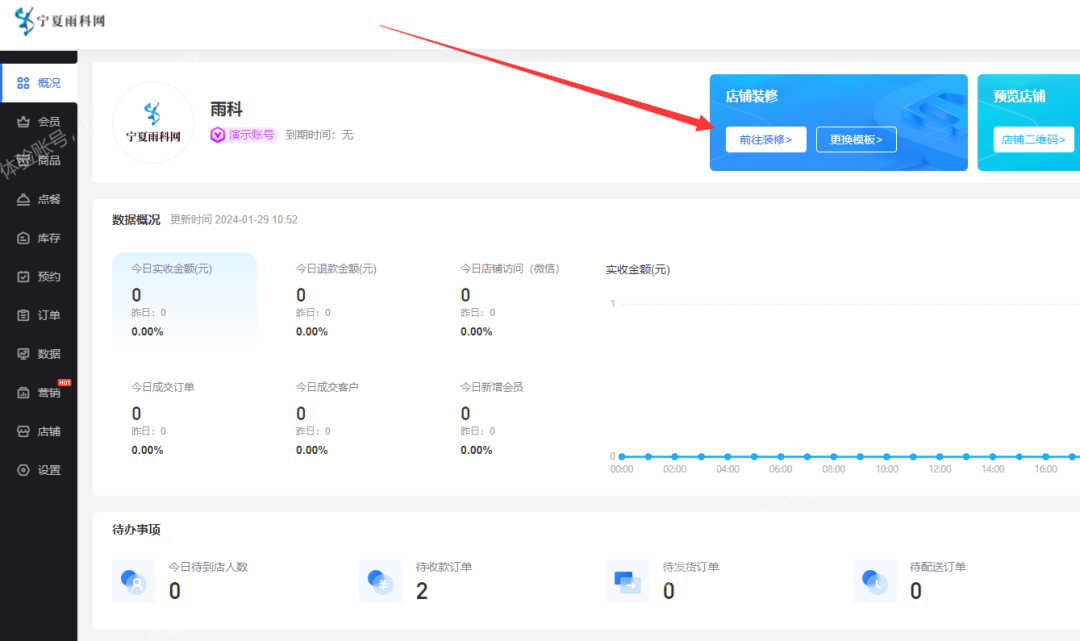Image resolution: width=1080 pixels, height=641 pixels.
Task: Open the 会员 menu label
Action: tap(49, 122)
